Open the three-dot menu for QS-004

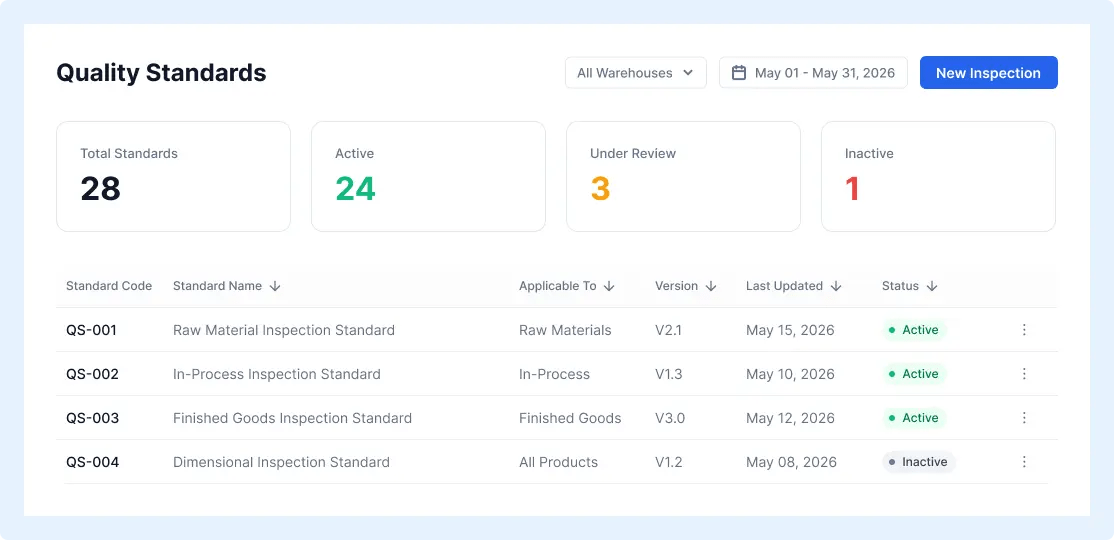(1024, 462)
